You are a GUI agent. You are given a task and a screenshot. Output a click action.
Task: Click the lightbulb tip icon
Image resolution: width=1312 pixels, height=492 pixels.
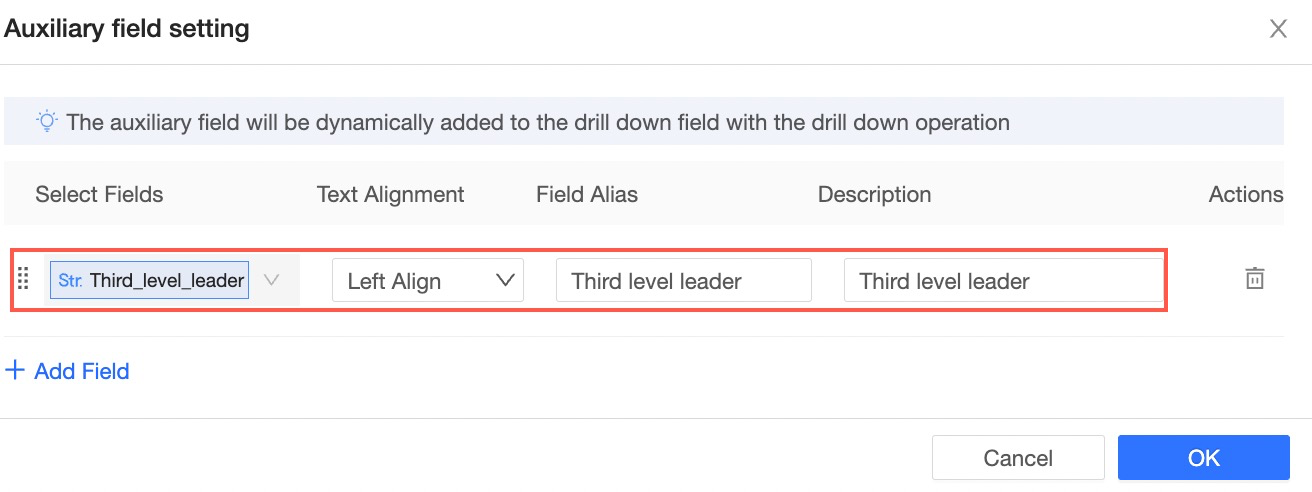pos(47,122)
